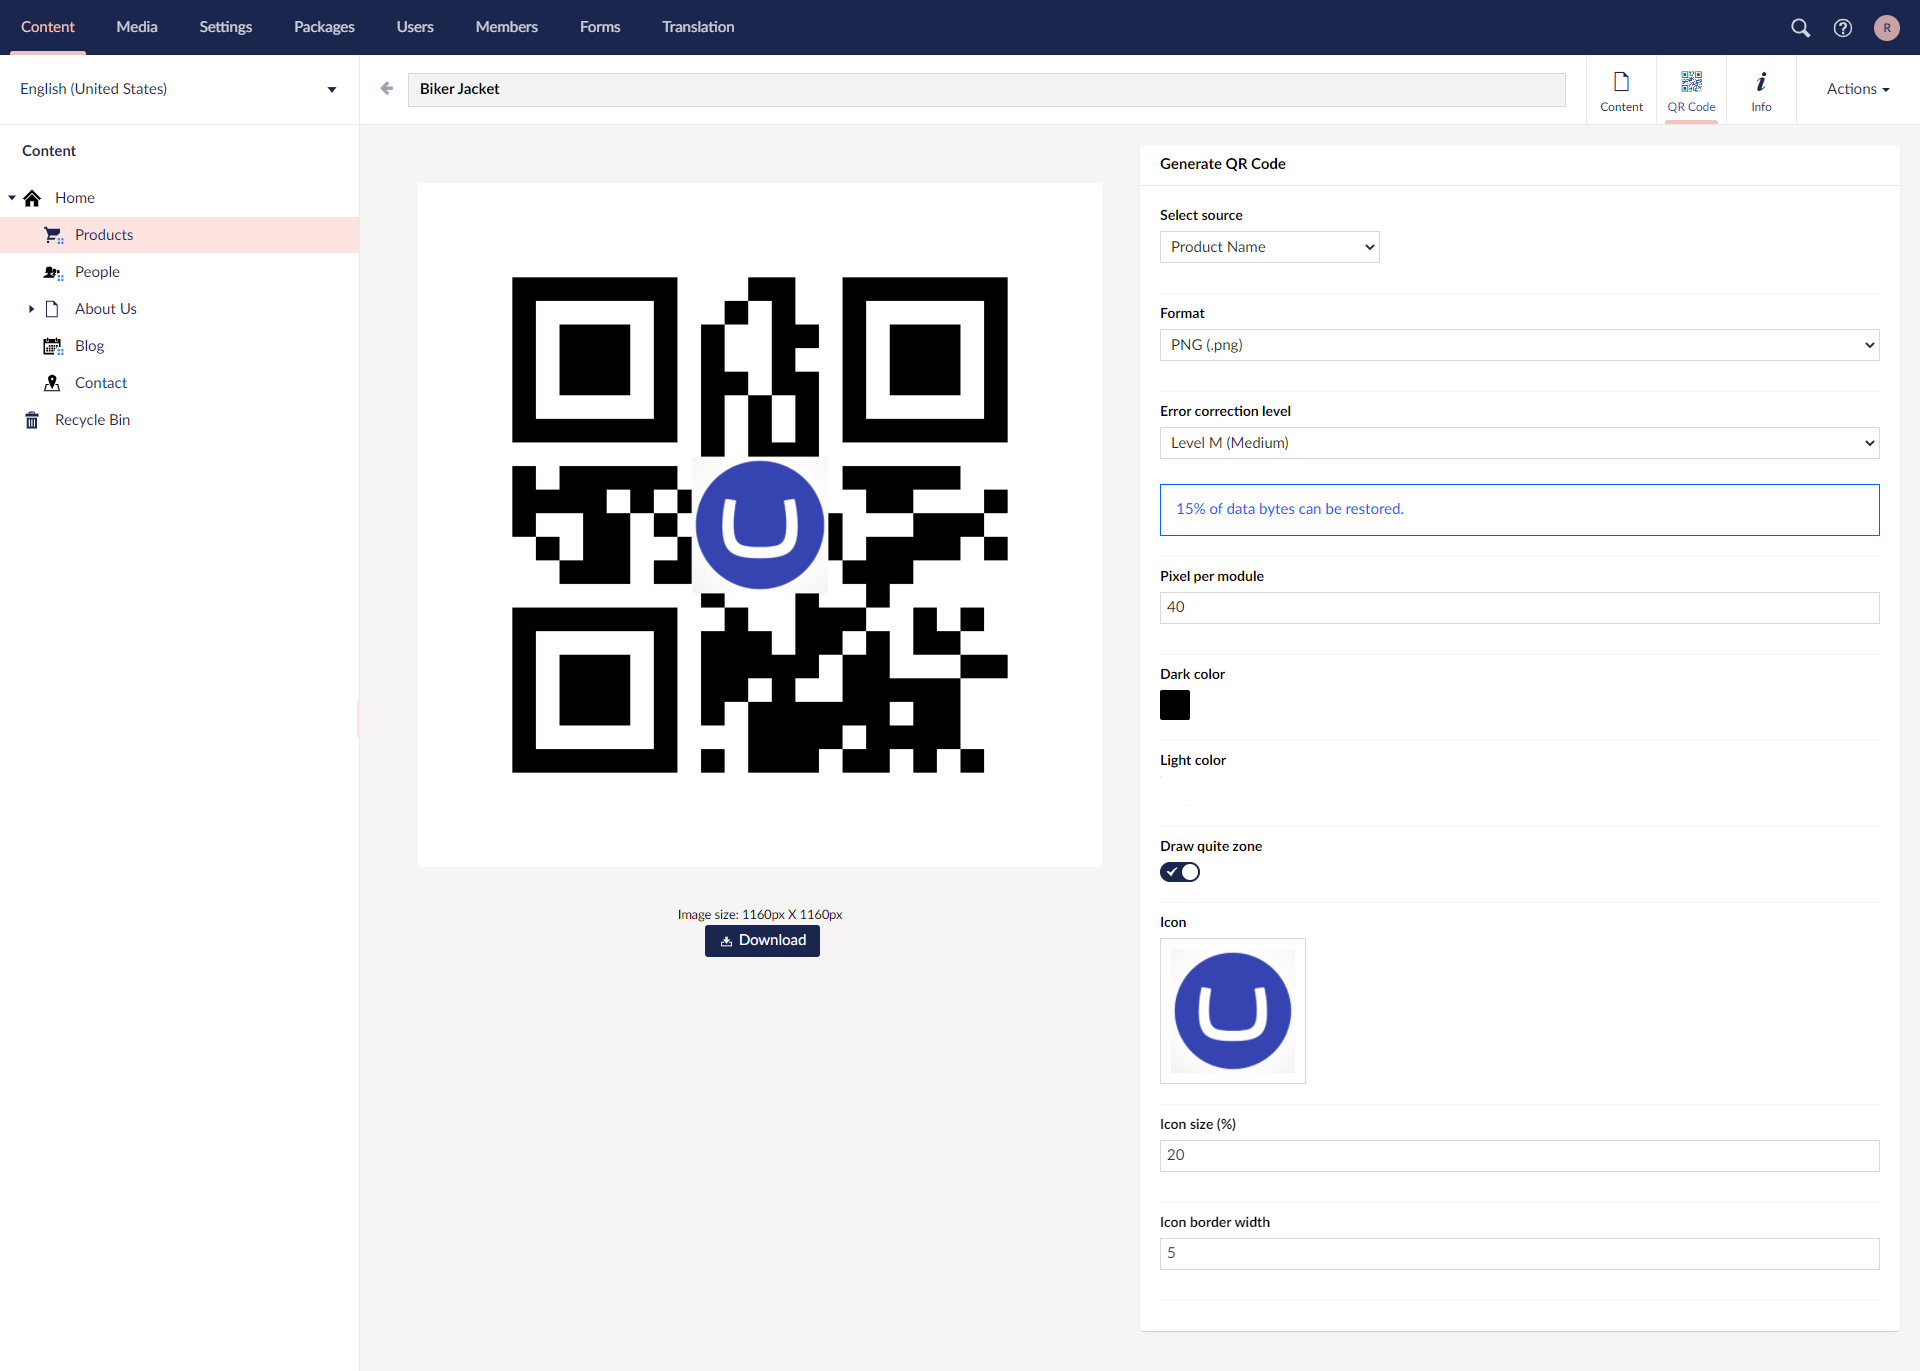1920x1371 pixels.
Task: Click the Icon border width field
Action: click(x=1519, y=1254)
